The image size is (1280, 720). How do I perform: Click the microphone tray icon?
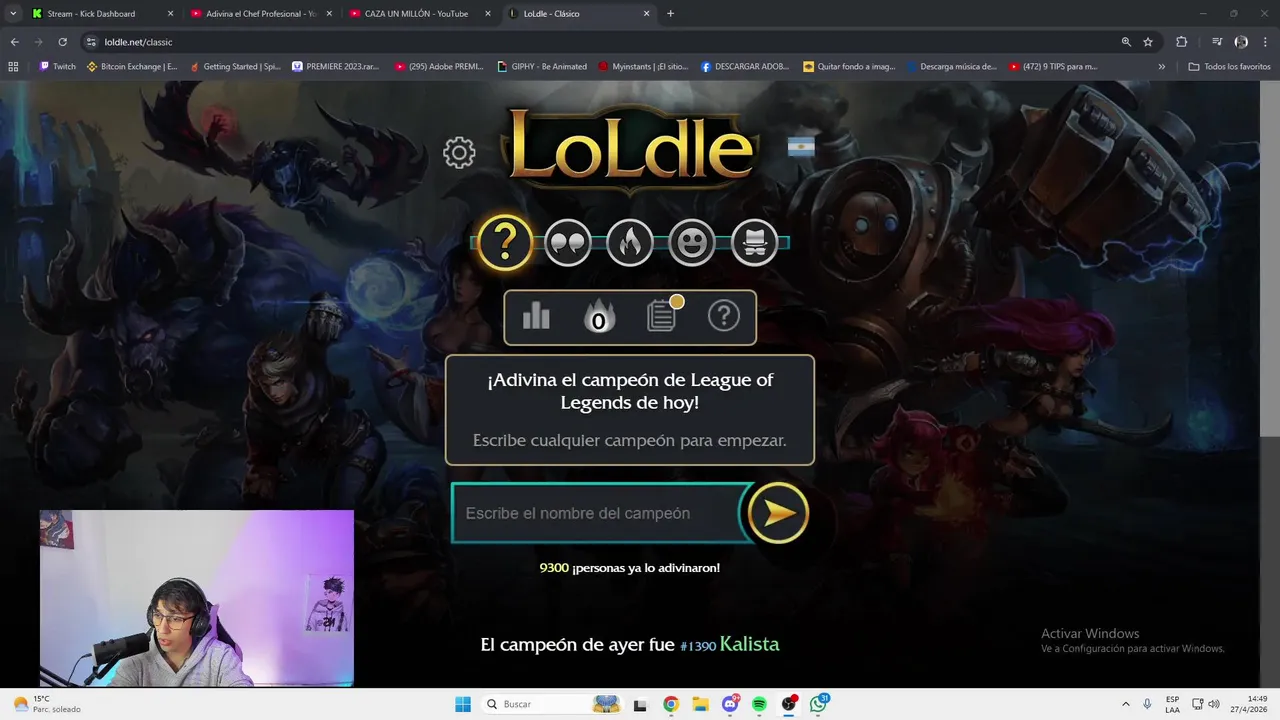click(x=1147, y=704)
